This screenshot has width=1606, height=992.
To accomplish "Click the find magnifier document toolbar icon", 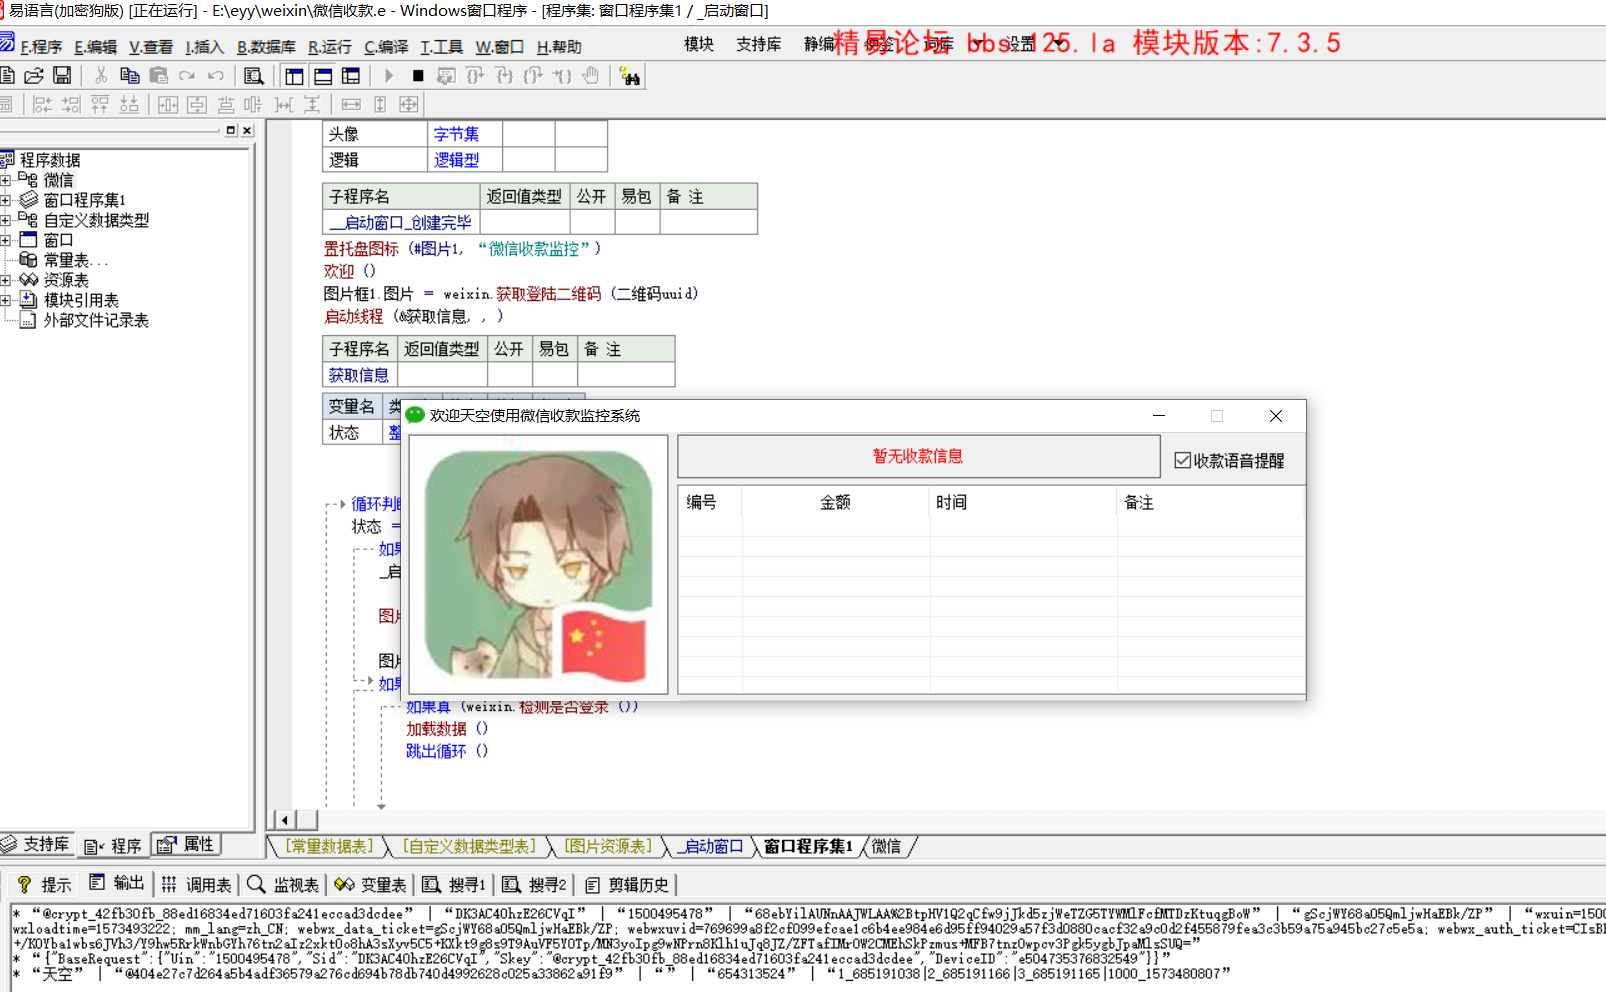I will point(254,76).
